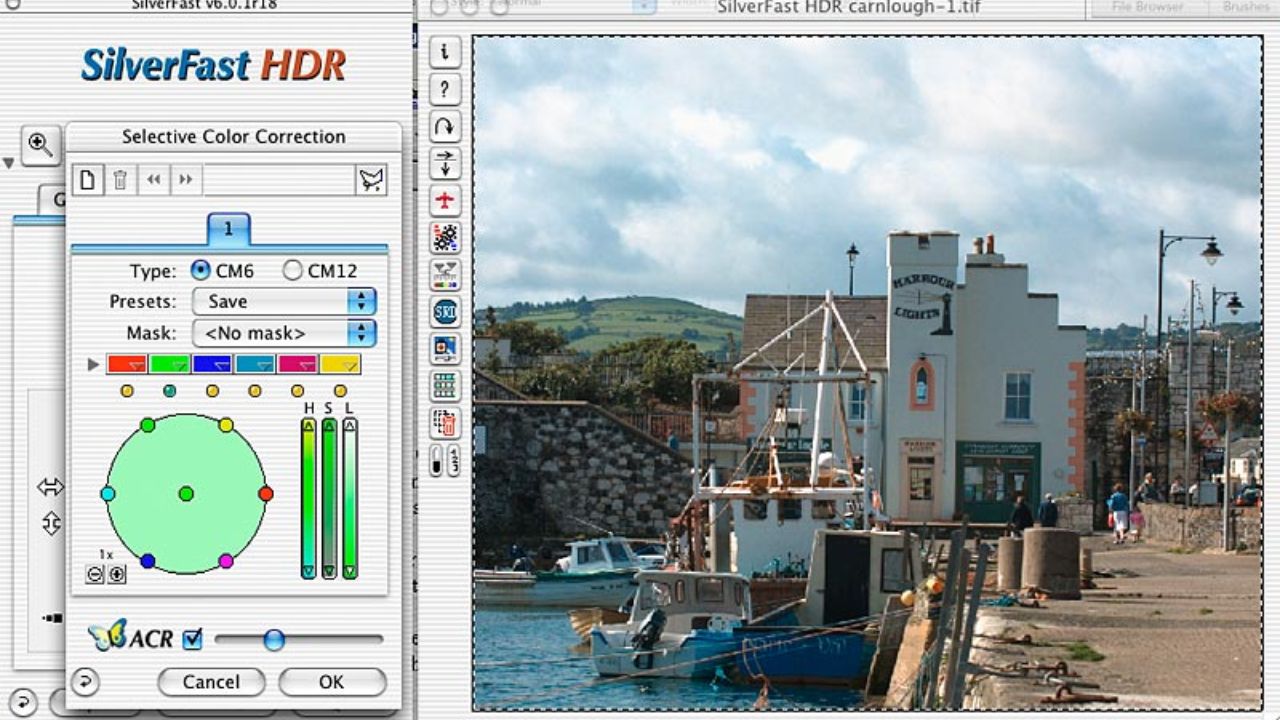1280x720 pixels.
Task: Click the main window reset arrow button
Action: 21,702
